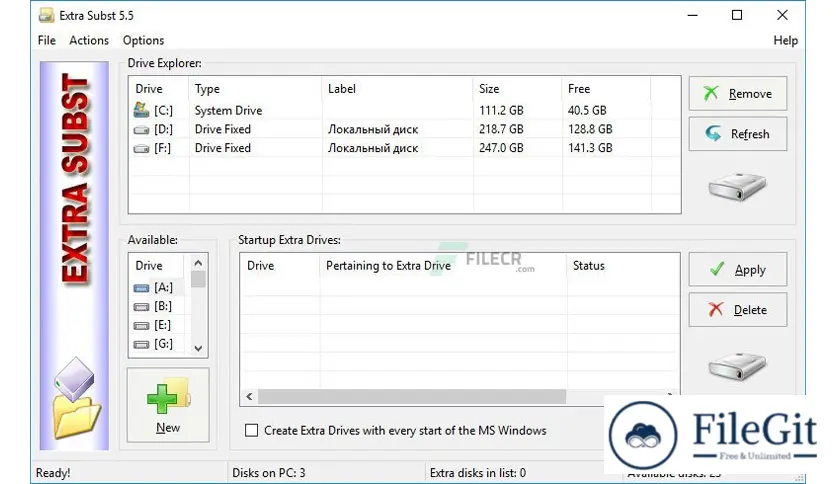Image resolution: width=836 pixels, height=484 pixels.
Task: Click the 247.0 GB size value
Action: pyautogui.click(x=501, y=148)
